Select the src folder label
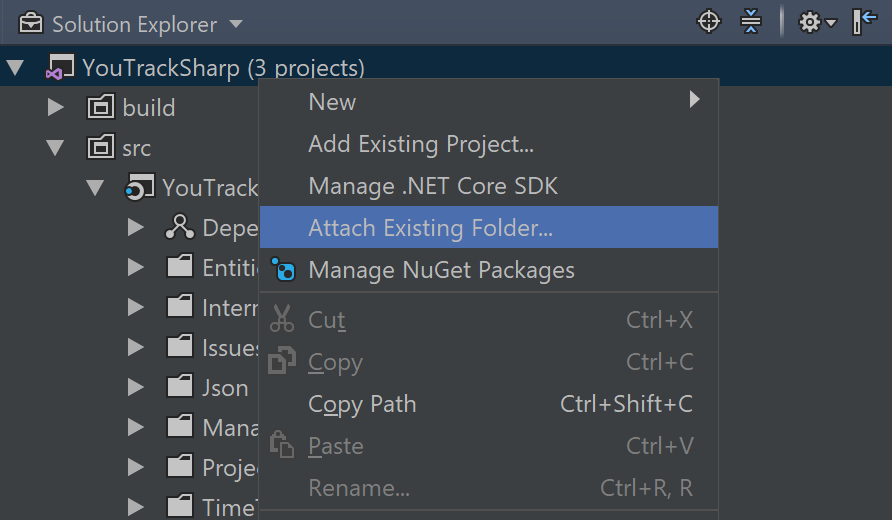The height and width of the screenshot is (520, 892). [137, 148]
